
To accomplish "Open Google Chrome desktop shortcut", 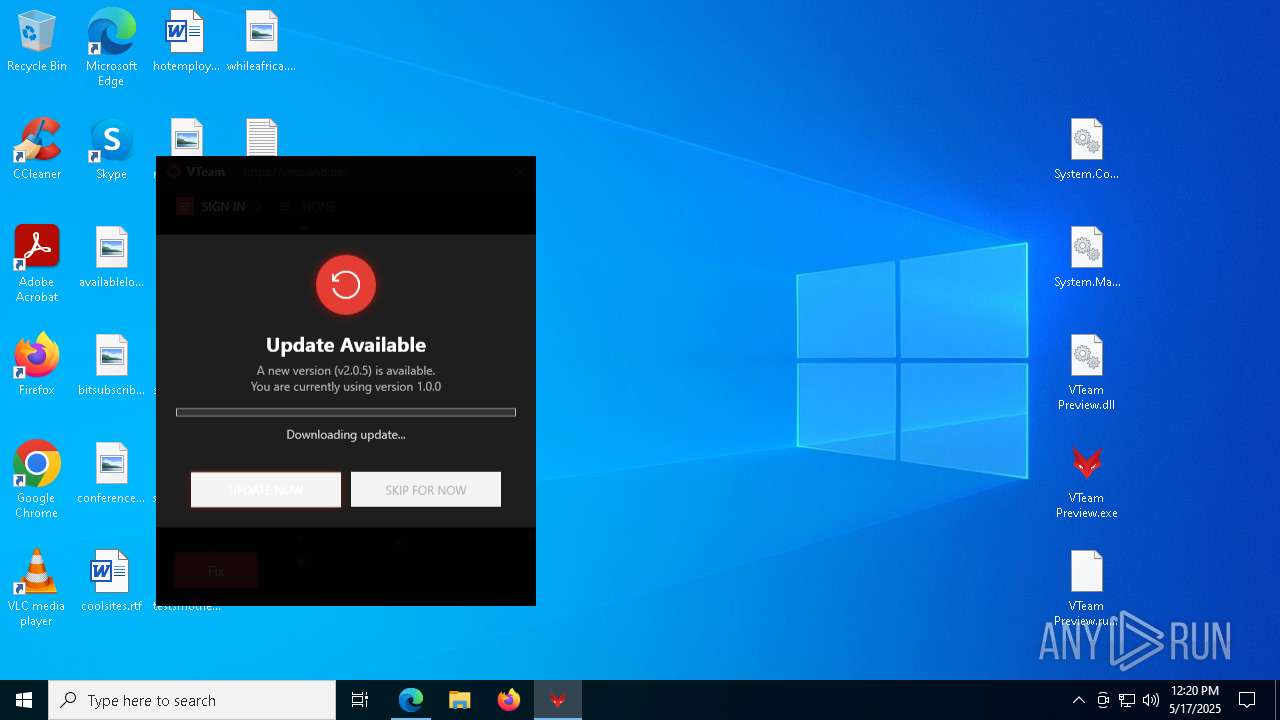I will [x=37, y=480].
